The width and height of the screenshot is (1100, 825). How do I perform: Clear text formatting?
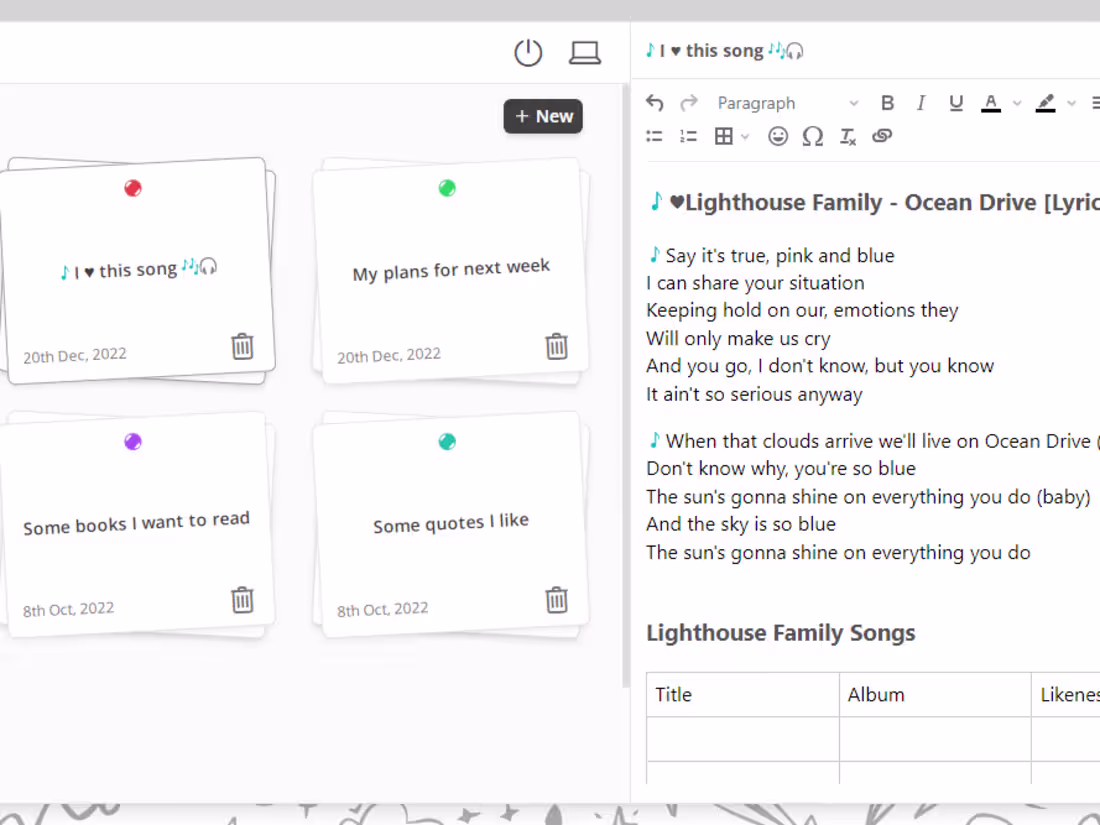[847, 136]
